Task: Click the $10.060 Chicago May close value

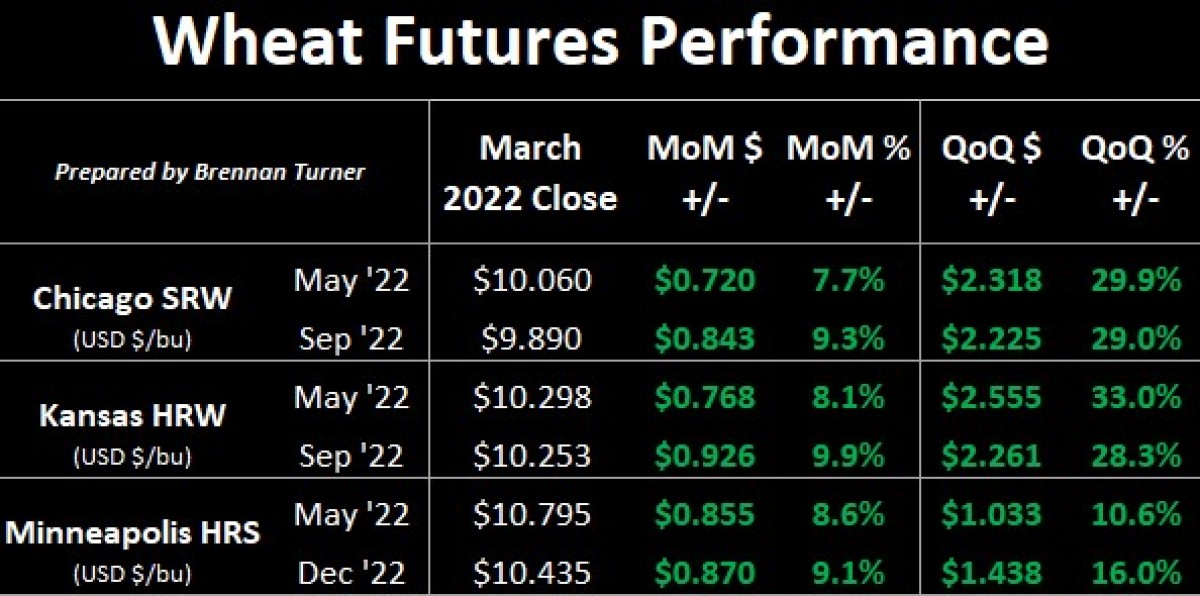Action: point(532,281)
